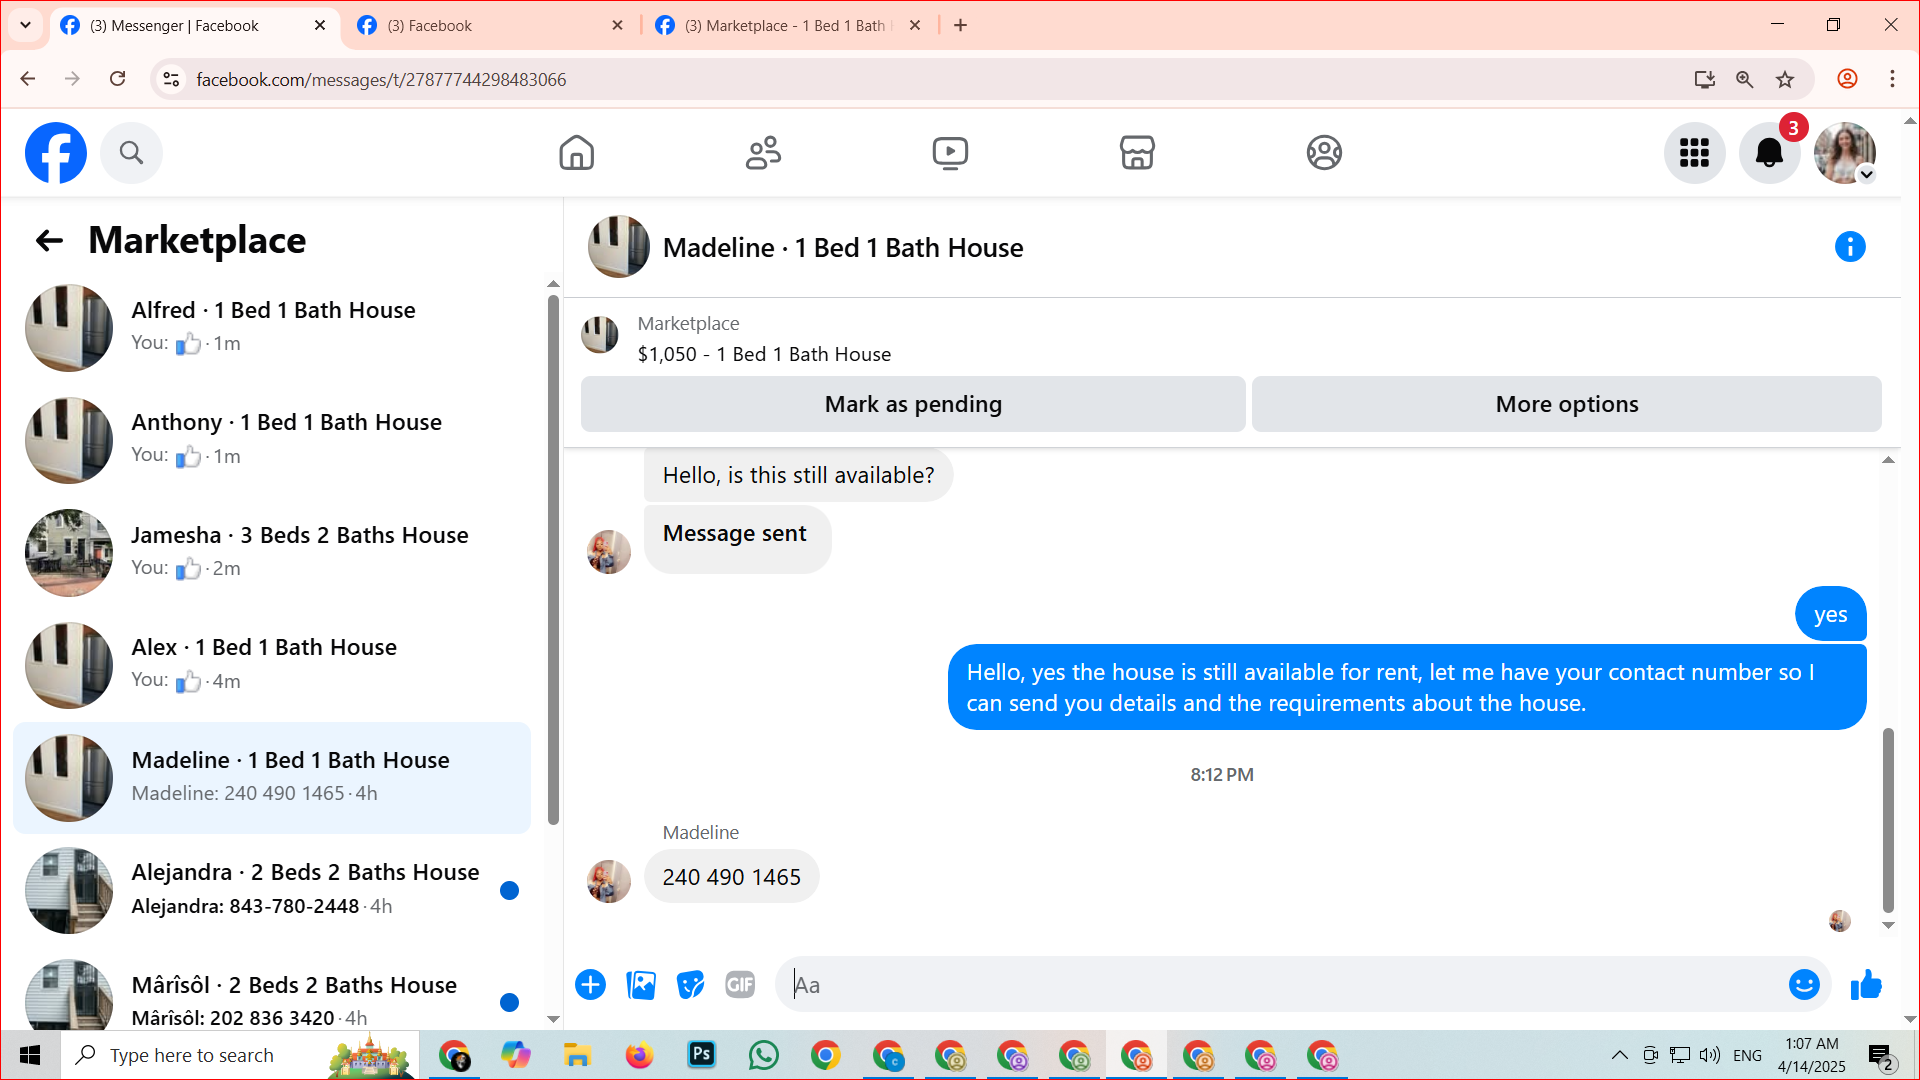
Task: Open the Watch video icon
Action: point(950,153)
